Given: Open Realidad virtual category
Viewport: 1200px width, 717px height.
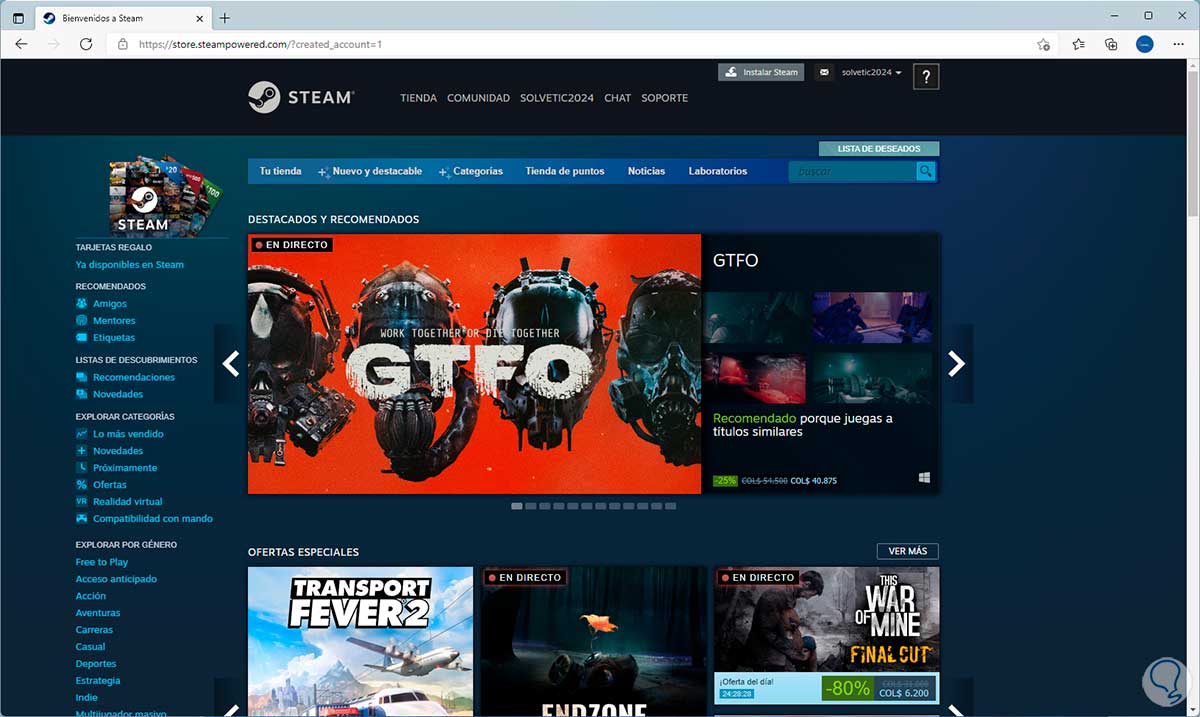Looking at the screenshot, I should point(127,502).
